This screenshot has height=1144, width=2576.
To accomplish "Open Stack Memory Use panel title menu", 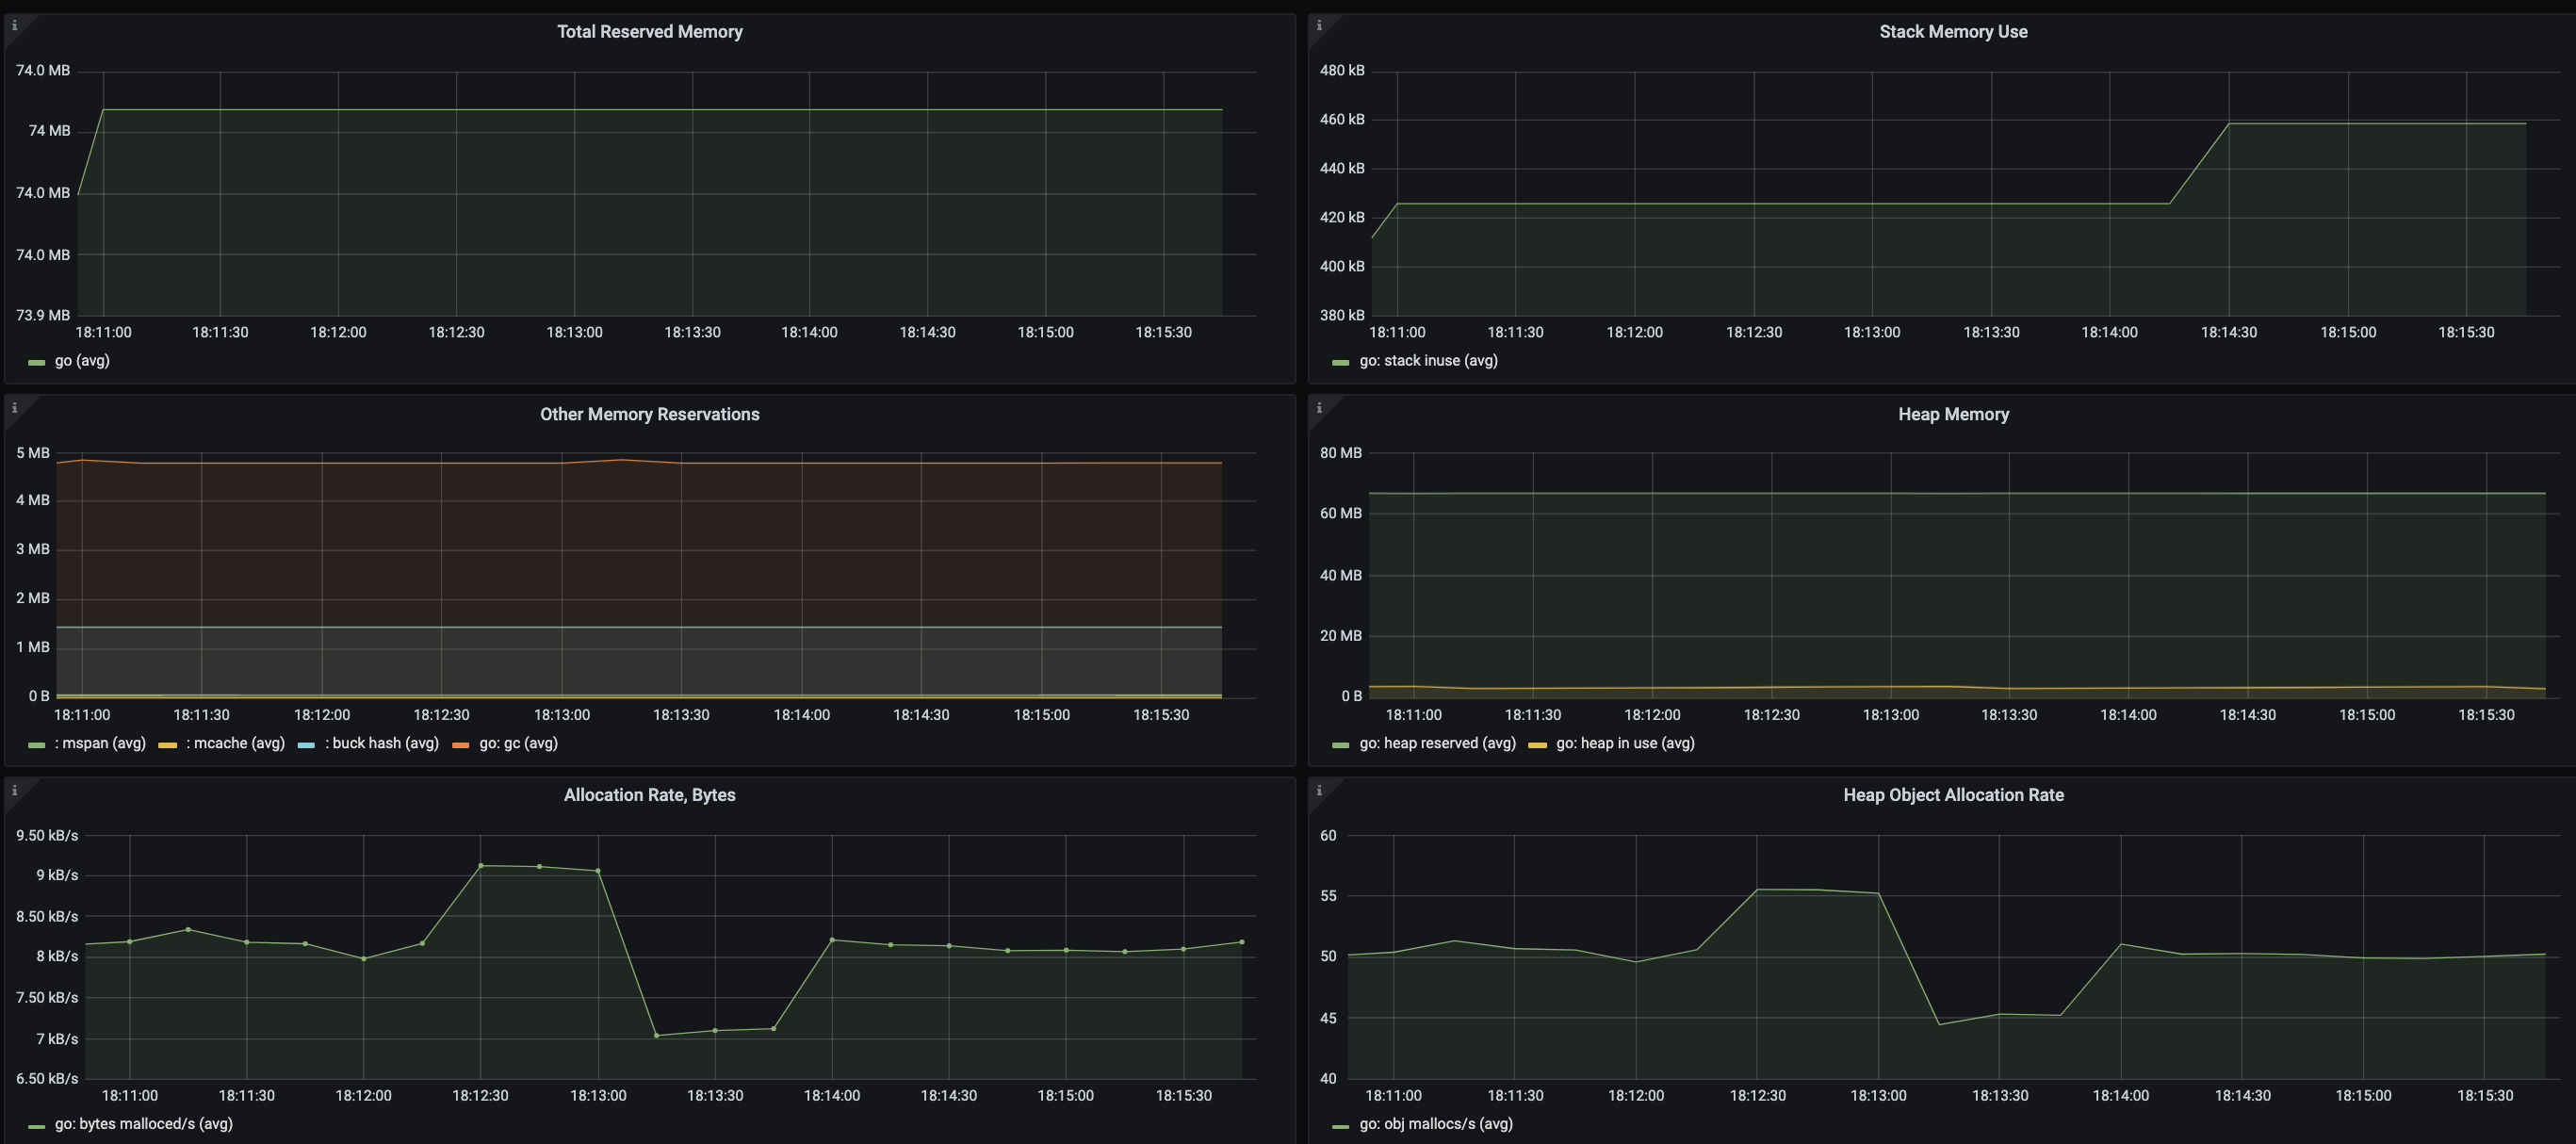I will 1952,32.
